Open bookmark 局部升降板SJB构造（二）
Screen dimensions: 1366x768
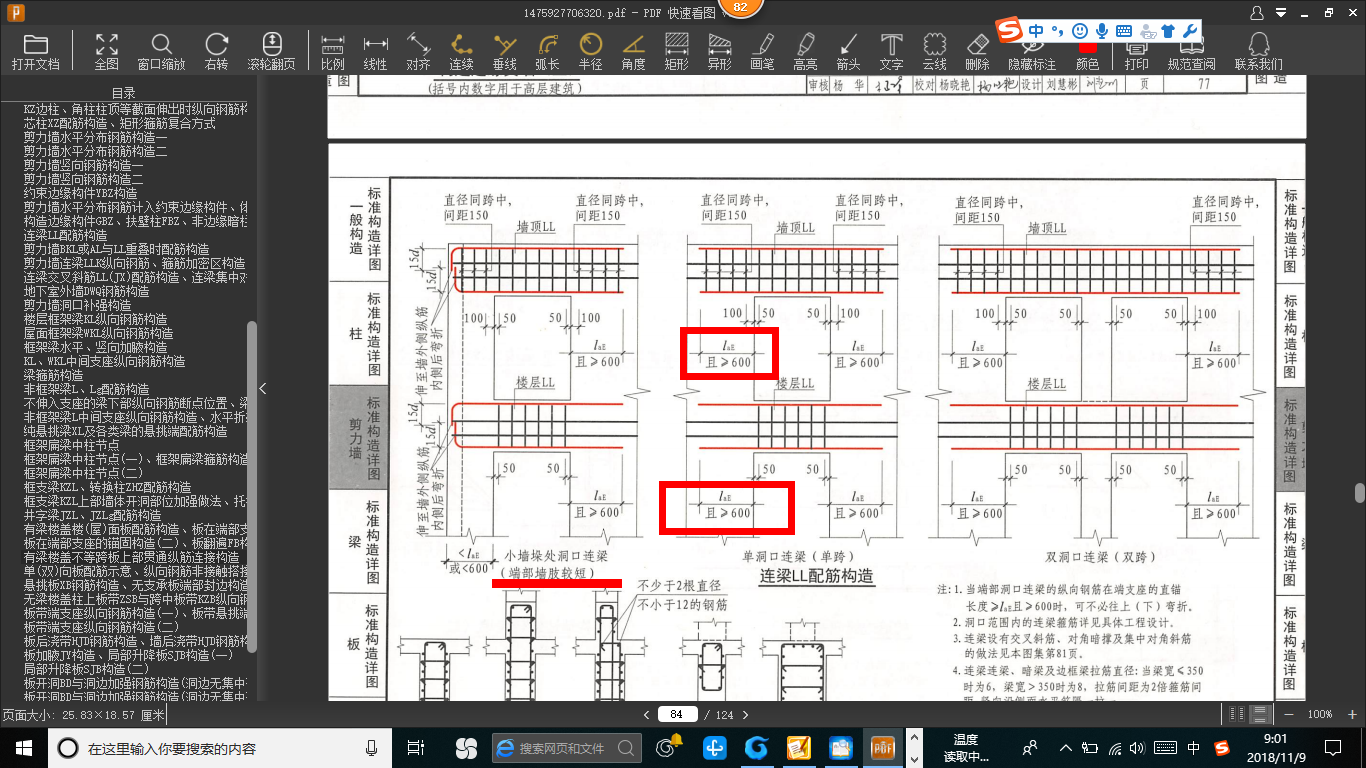point(86,668)
